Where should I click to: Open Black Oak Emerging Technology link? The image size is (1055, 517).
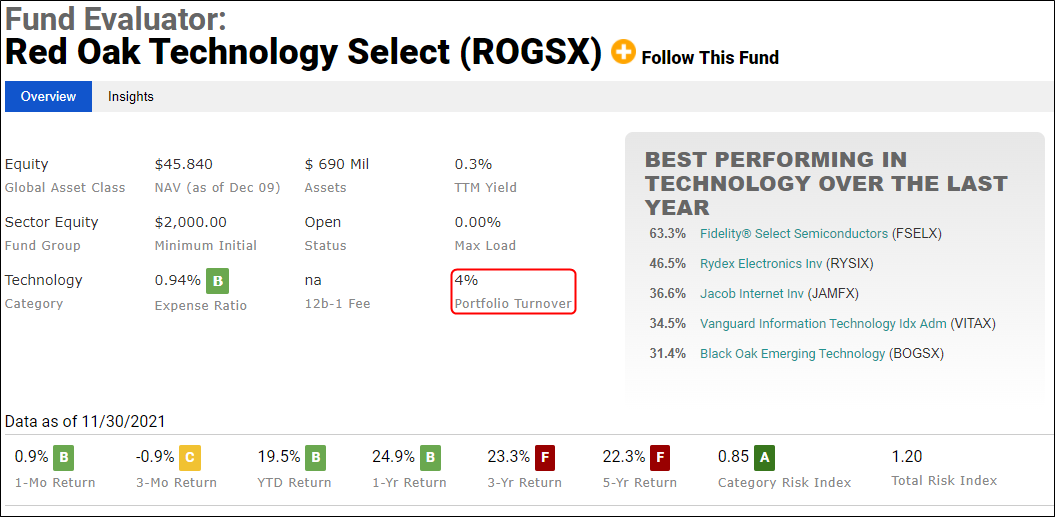coord(793,353)
